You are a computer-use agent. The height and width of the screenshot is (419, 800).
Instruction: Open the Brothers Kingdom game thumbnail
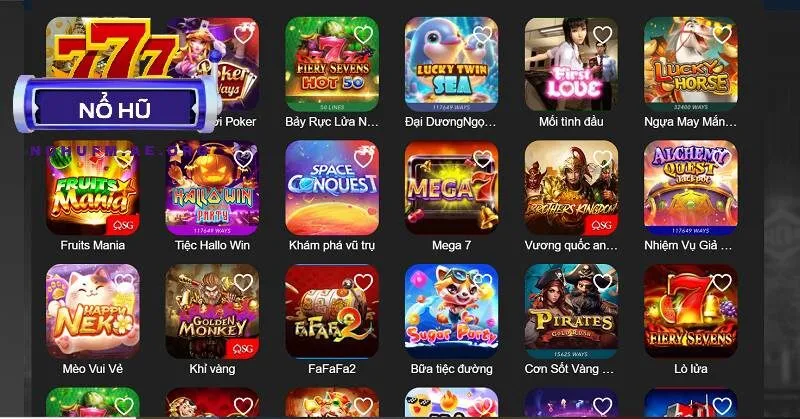[571, 188]
